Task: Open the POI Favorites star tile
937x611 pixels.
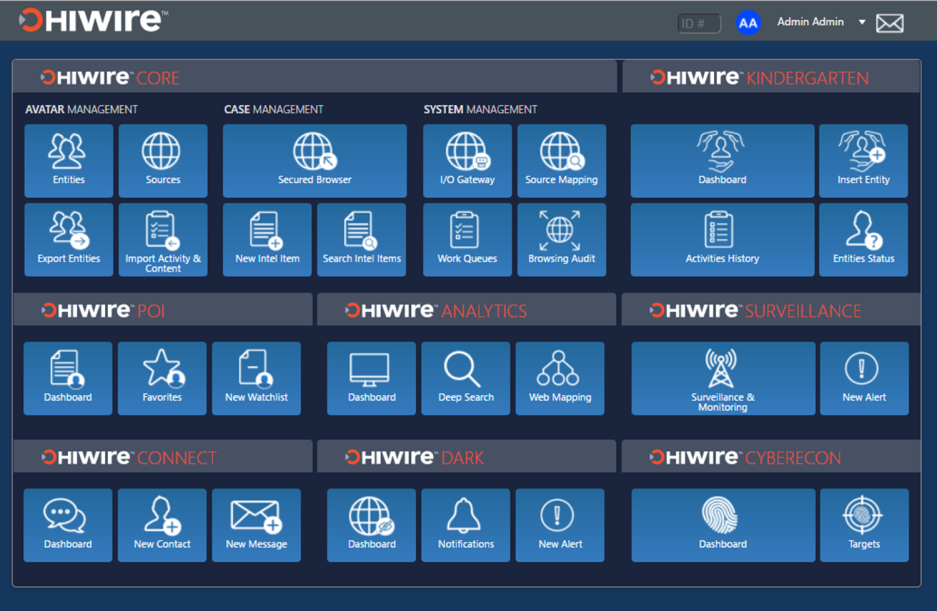Action: [x=162, y=378]
